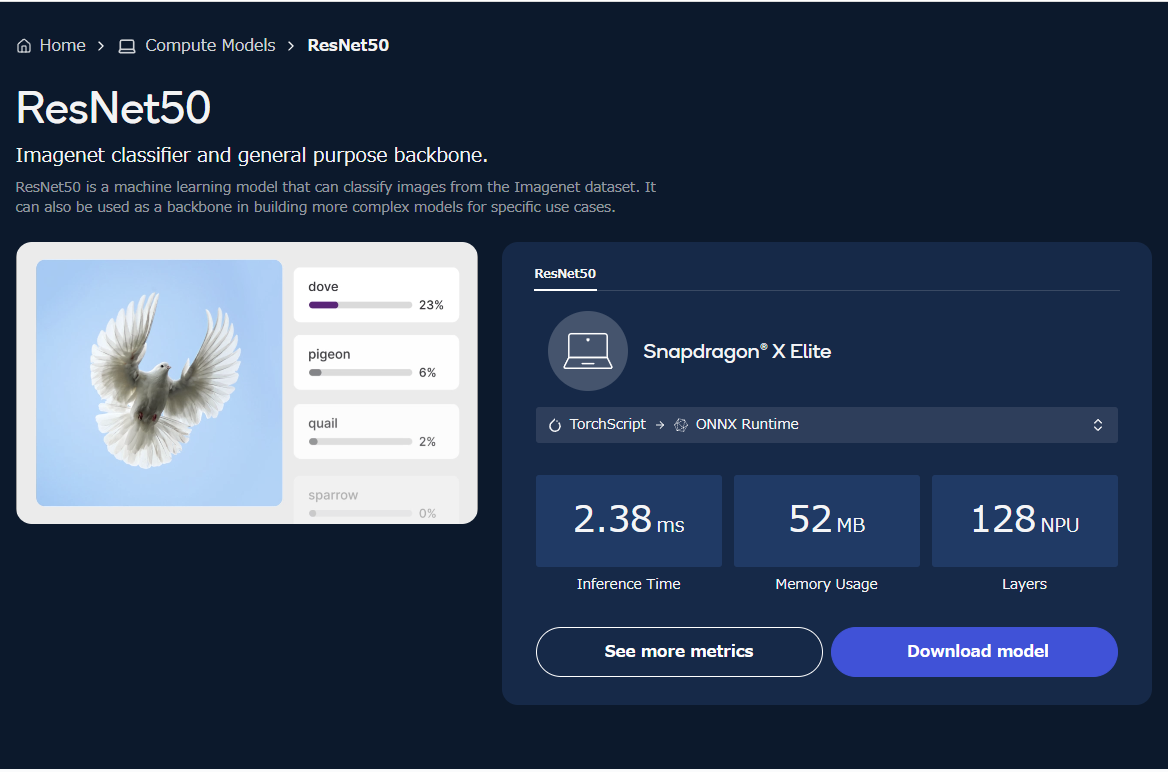Click the 2.38 ms inference time tile
Screen dimensions: 1168x772
pos(629,520)
